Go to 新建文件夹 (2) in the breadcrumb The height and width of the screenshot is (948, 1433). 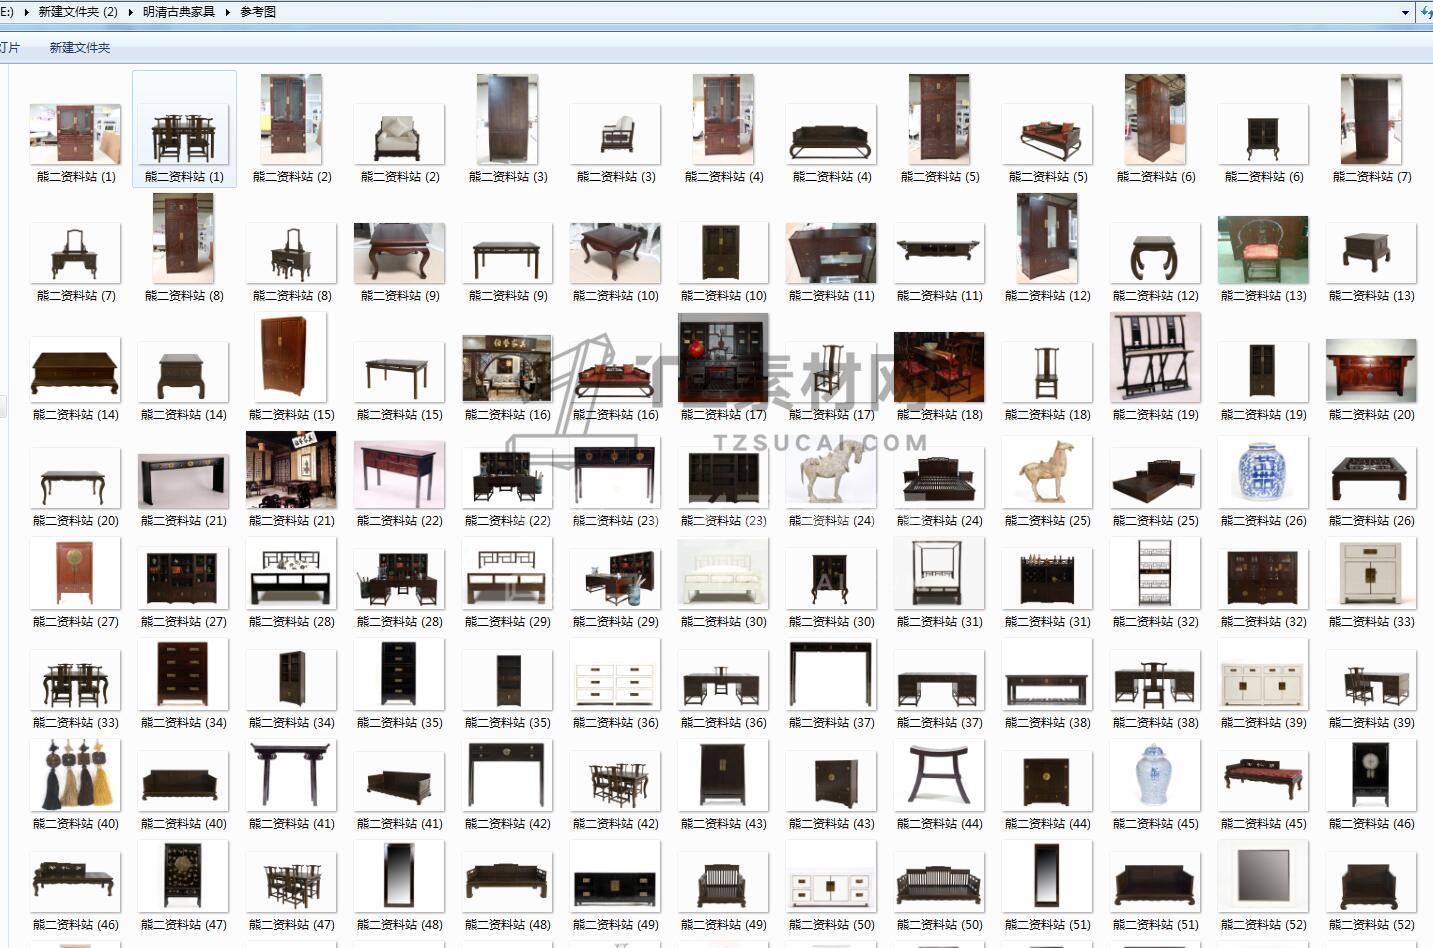point(78,12)
